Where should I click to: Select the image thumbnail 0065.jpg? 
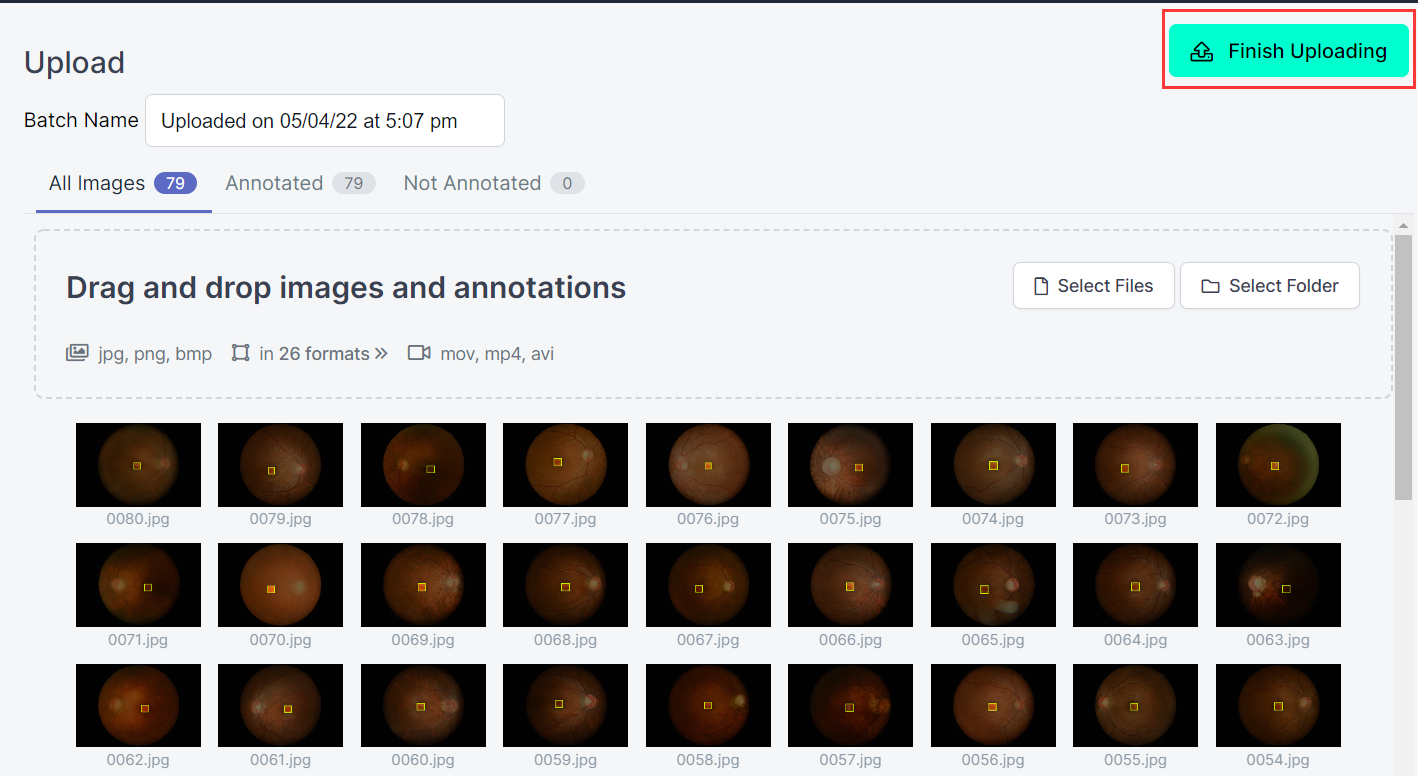tap(993, 585)
